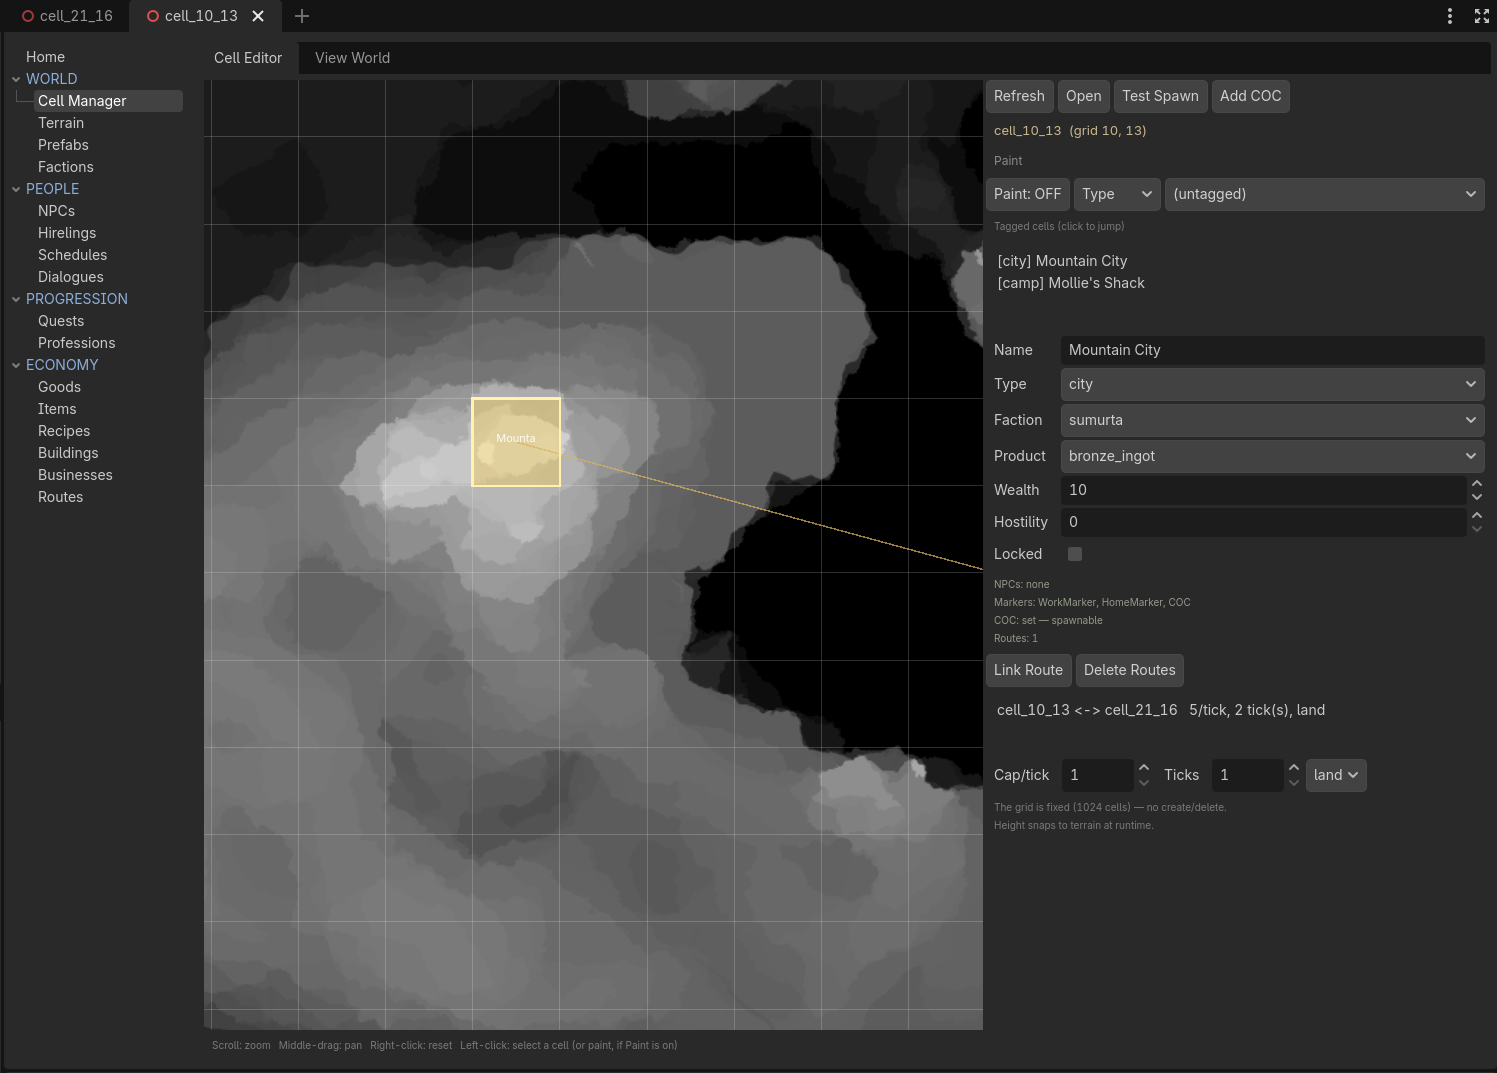Collapse the PROGRESSION section
1497x1073 pixels.
tap(16, 299)
